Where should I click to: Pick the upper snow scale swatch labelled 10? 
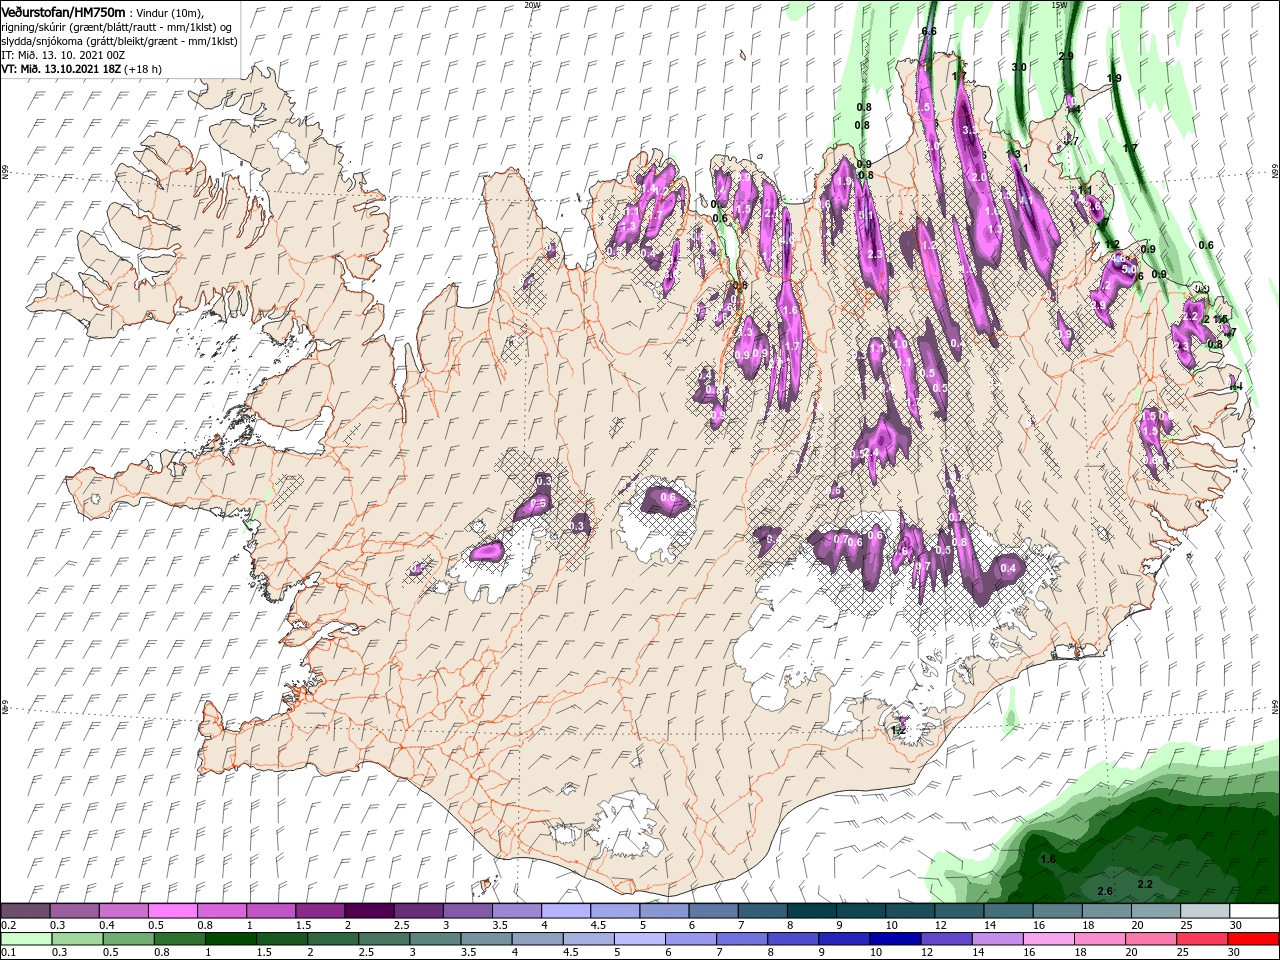(910, 911)
